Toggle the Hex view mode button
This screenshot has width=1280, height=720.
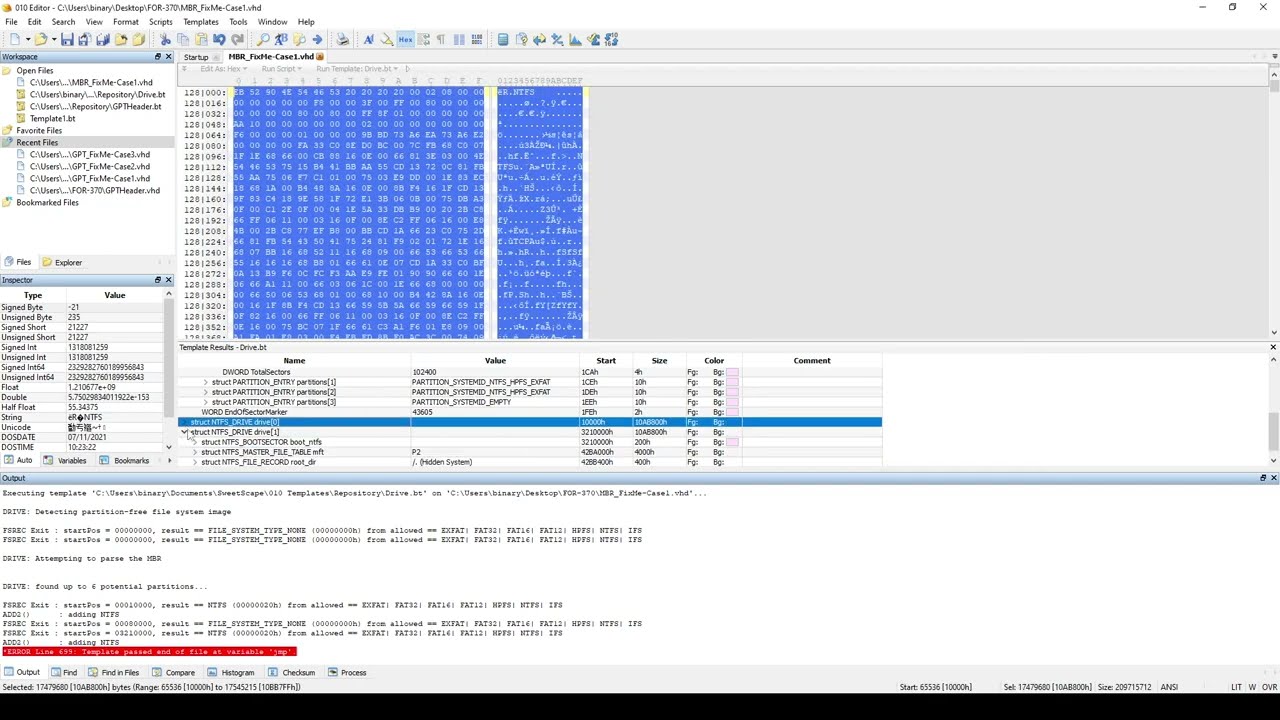(x=405, y=40)
